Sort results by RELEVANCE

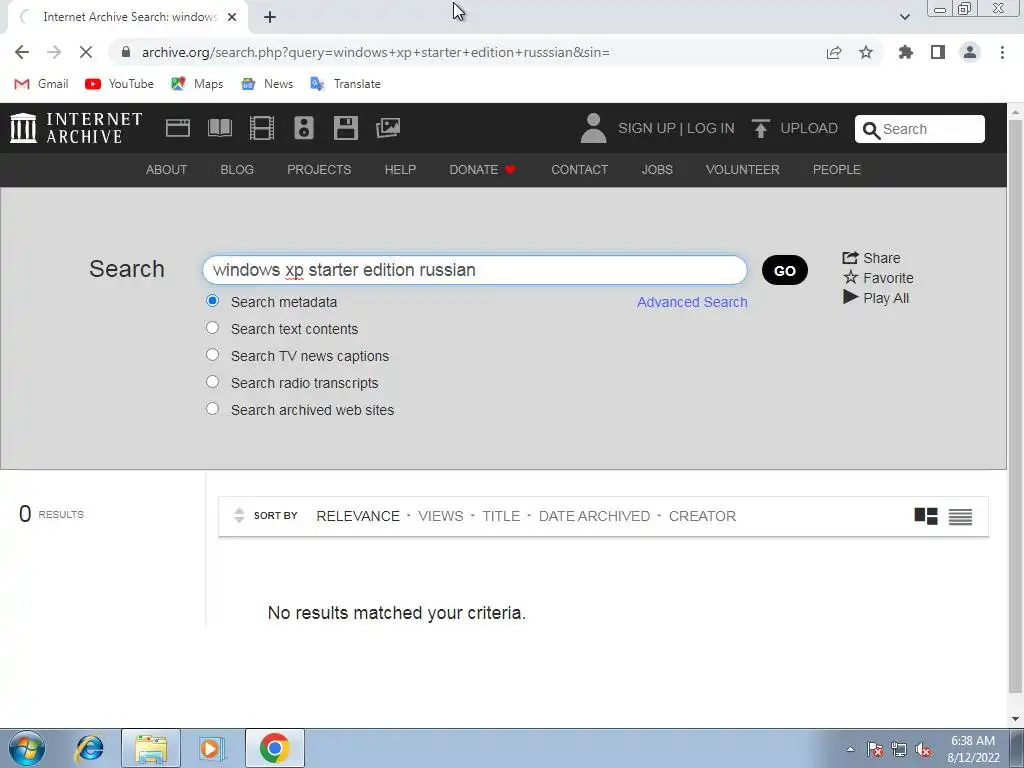point(358,516)
